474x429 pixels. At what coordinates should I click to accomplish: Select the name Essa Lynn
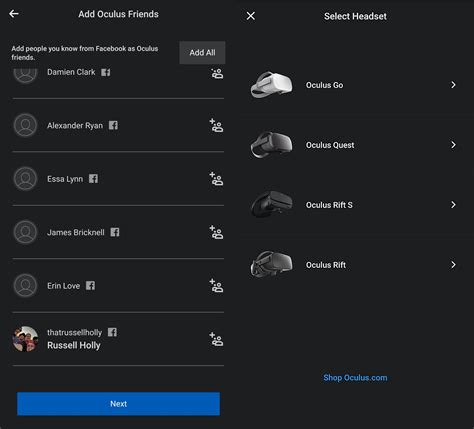coord(65,179)
